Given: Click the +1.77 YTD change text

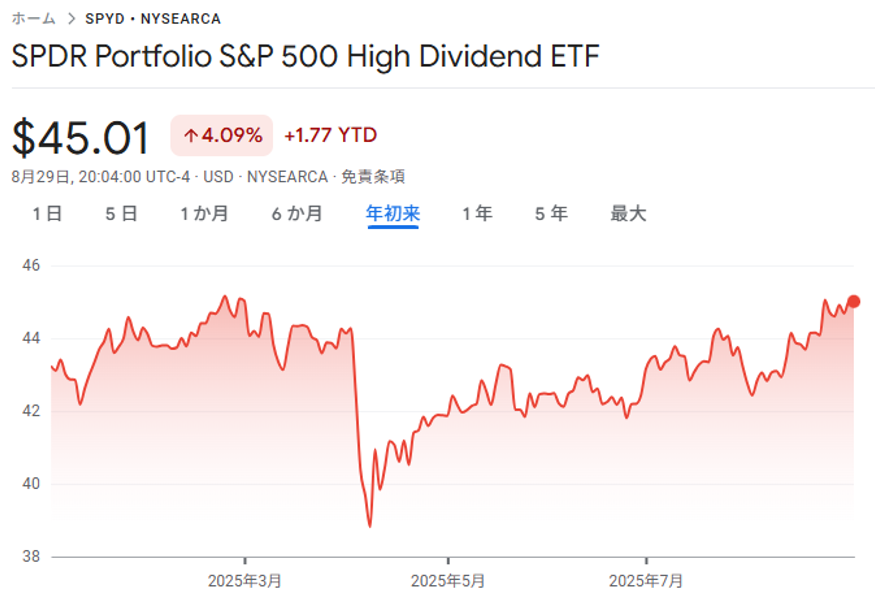Looking at the screenshot, I should click(x=330, y=135).
